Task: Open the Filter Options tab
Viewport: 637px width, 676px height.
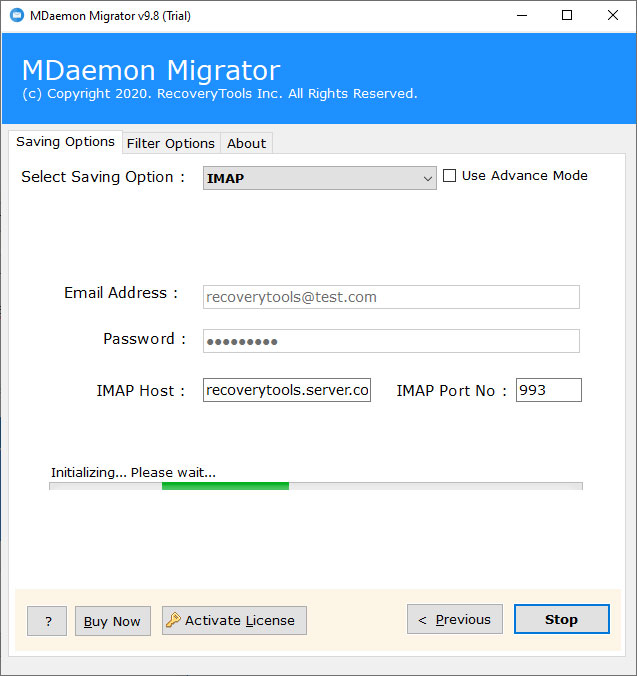Action: click(170, 143)
